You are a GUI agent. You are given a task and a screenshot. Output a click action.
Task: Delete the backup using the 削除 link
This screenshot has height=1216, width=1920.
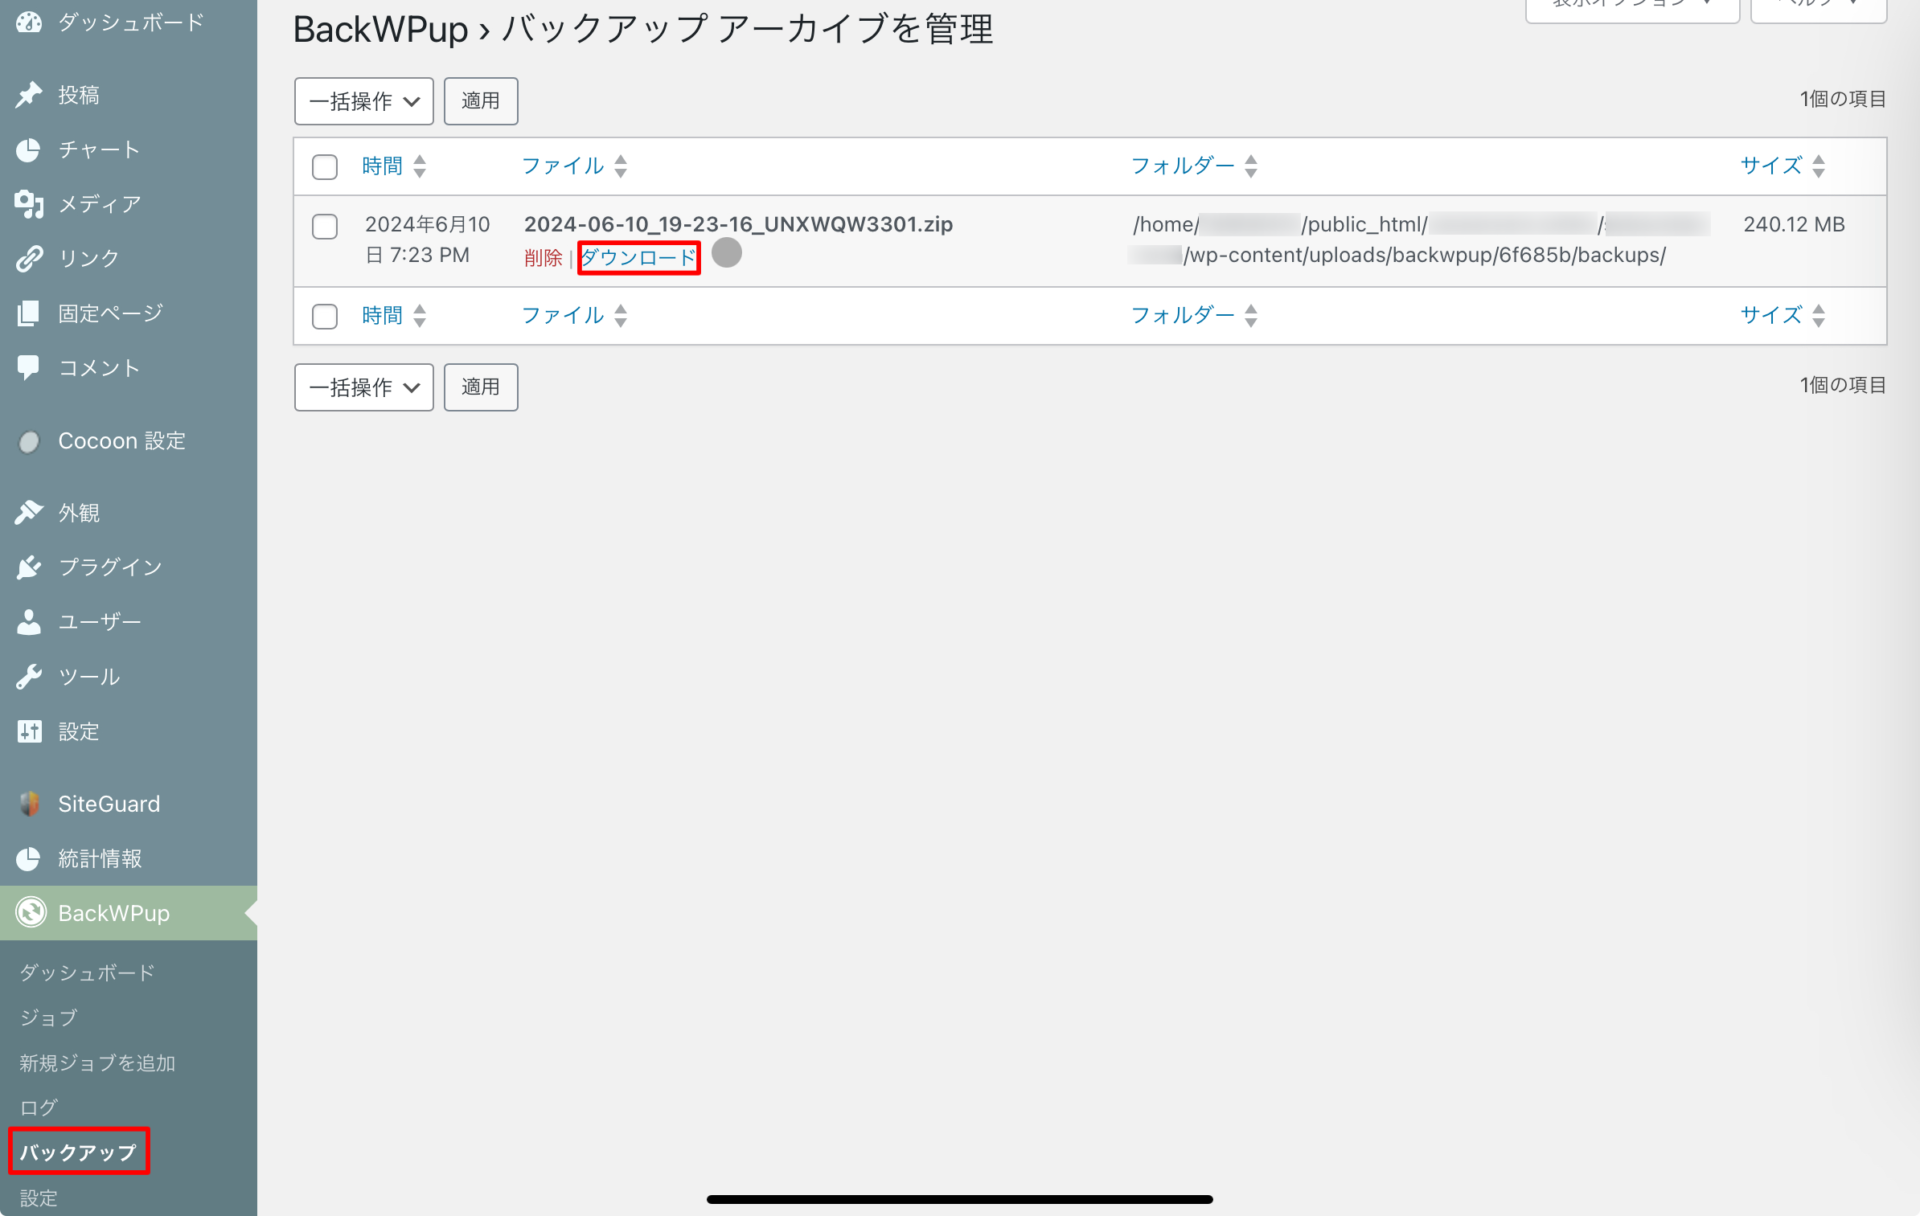click(542, 257)
